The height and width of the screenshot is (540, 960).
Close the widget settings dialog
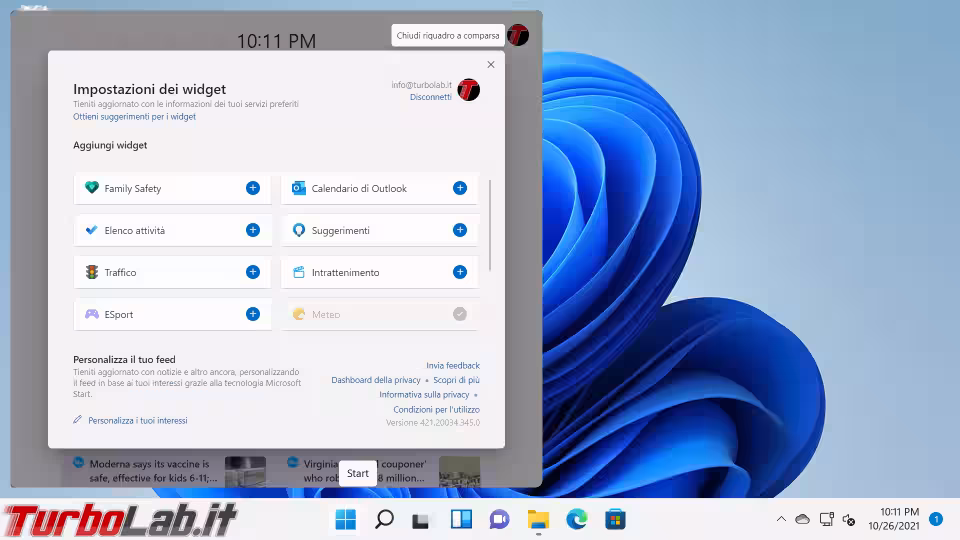(490, 65)
